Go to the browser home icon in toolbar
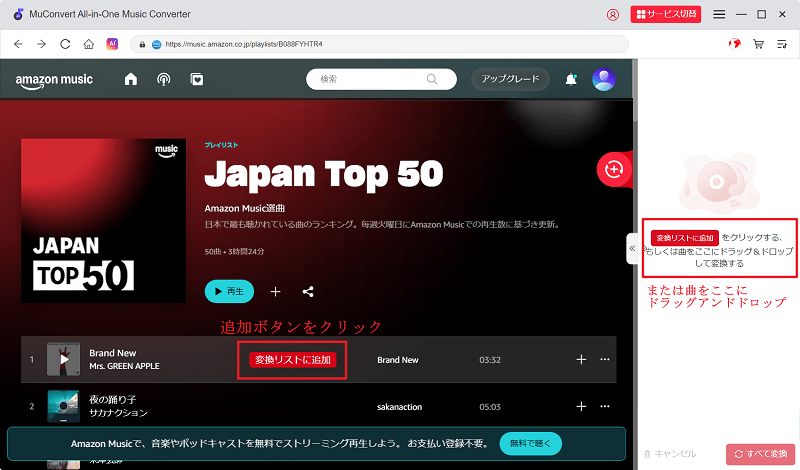 (x=89, y=44)
